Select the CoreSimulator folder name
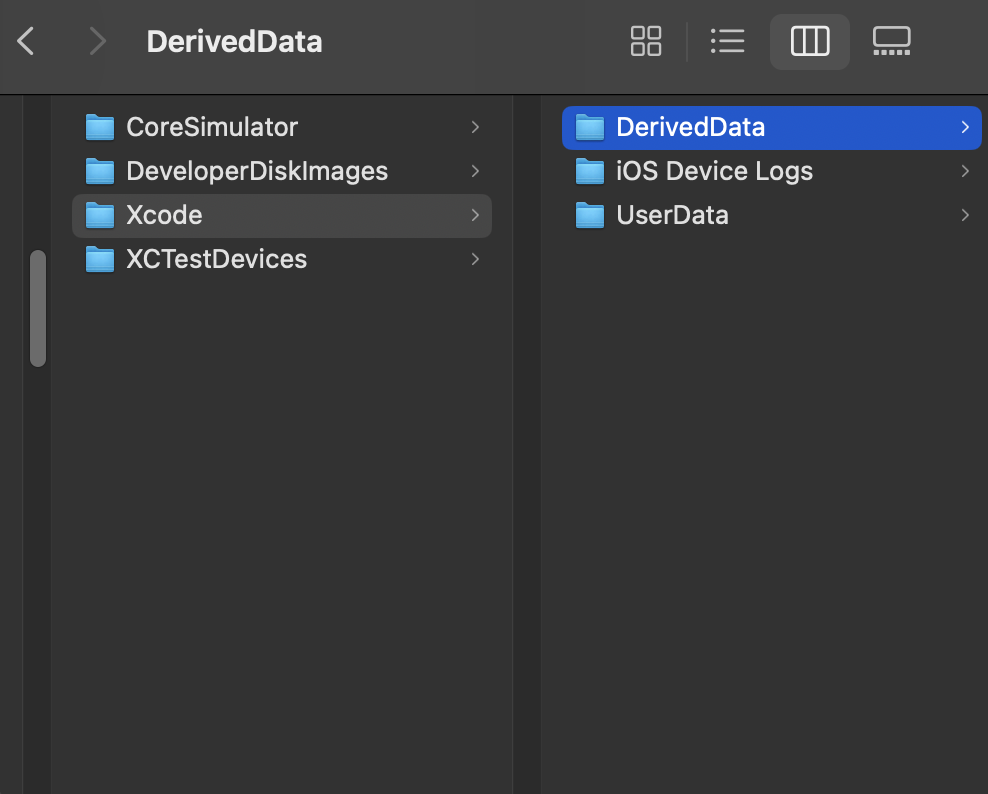Screen dimensions: 988x794 point(212,127)
